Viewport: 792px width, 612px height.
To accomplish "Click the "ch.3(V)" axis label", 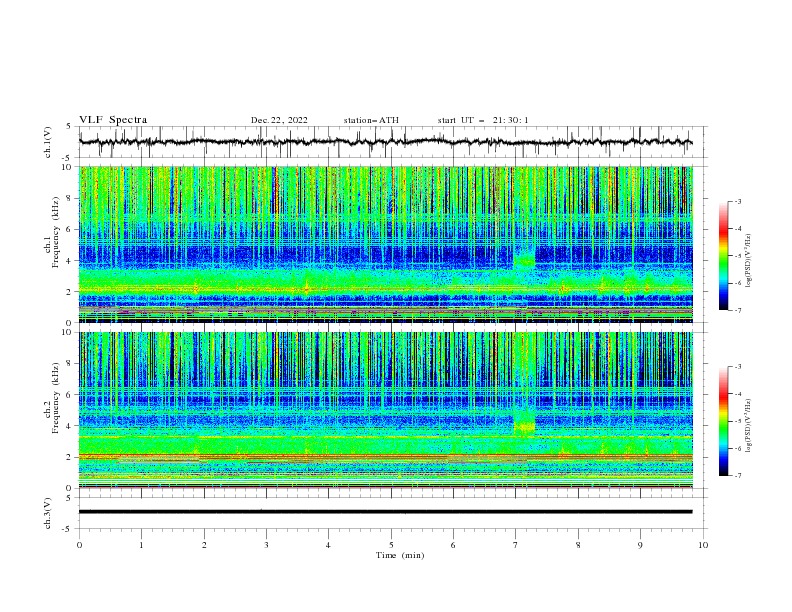I will pos(48,513).
